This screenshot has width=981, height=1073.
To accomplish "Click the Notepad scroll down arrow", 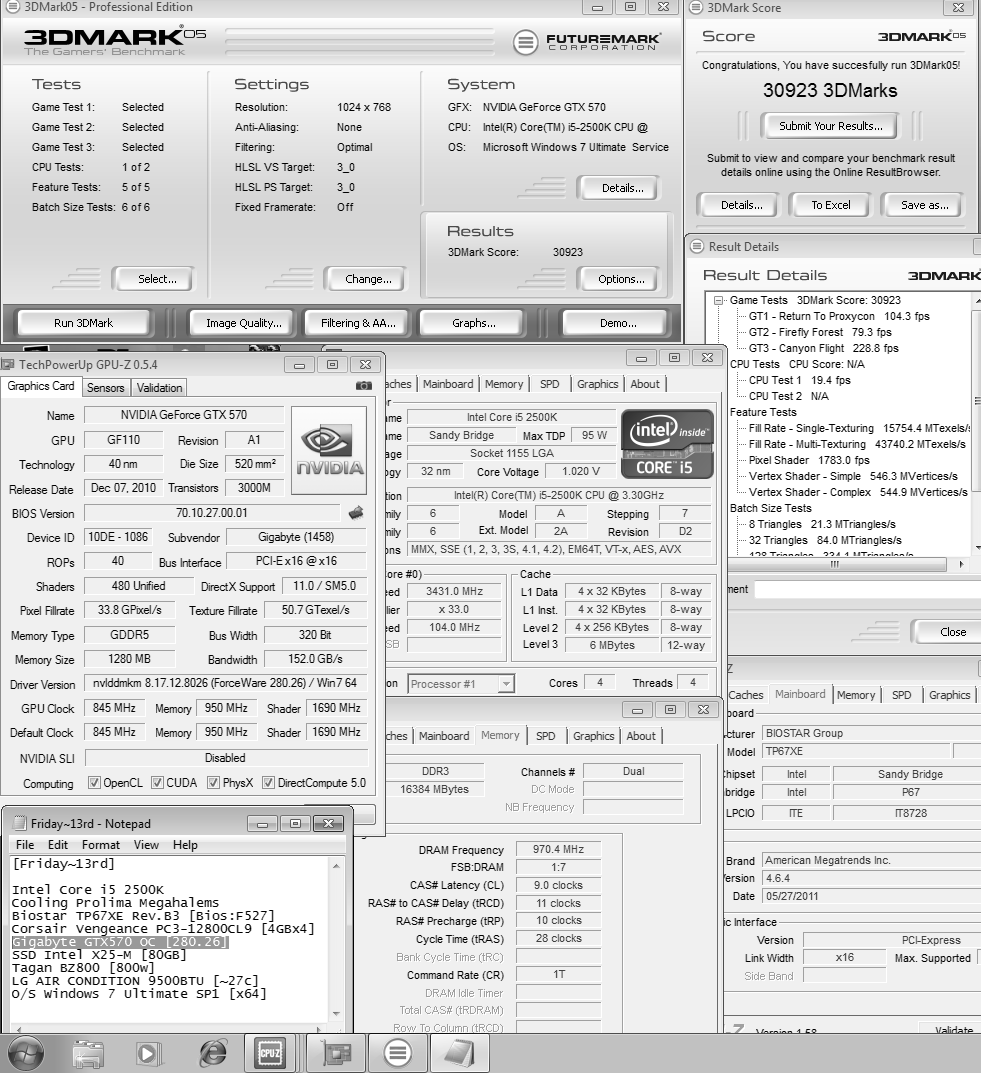I will (x=336, y=1013).
